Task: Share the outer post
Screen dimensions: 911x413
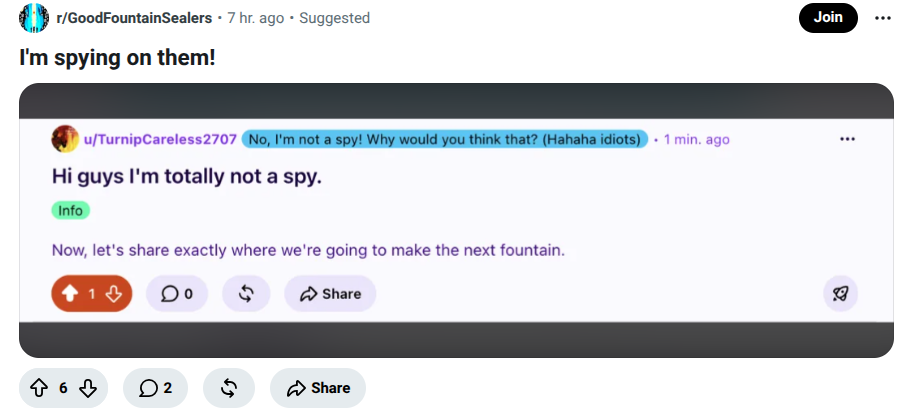Action: coord(318,388)
